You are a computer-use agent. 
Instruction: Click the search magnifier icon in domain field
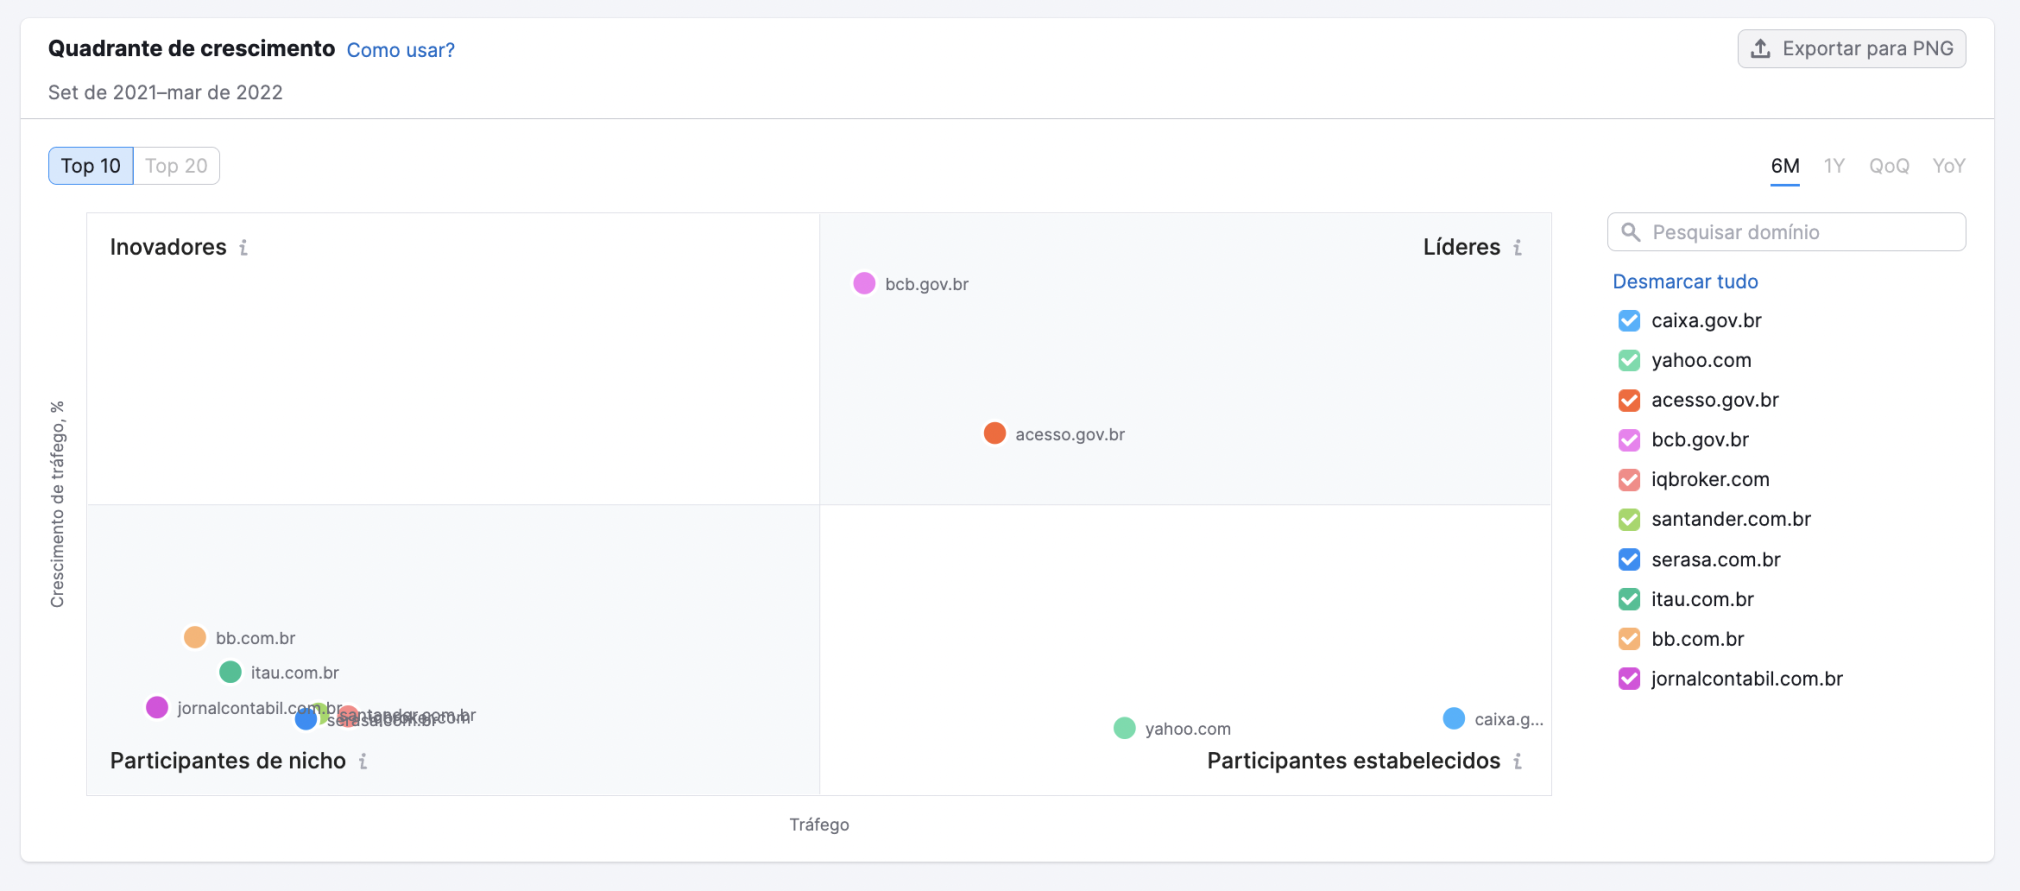click(1631, 232)
